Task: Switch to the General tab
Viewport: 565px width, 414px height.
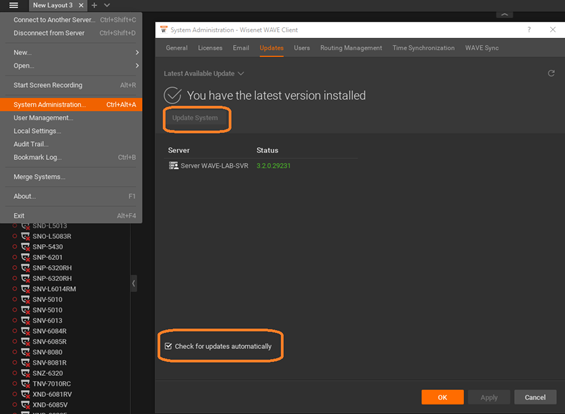Action: point(177,48)
